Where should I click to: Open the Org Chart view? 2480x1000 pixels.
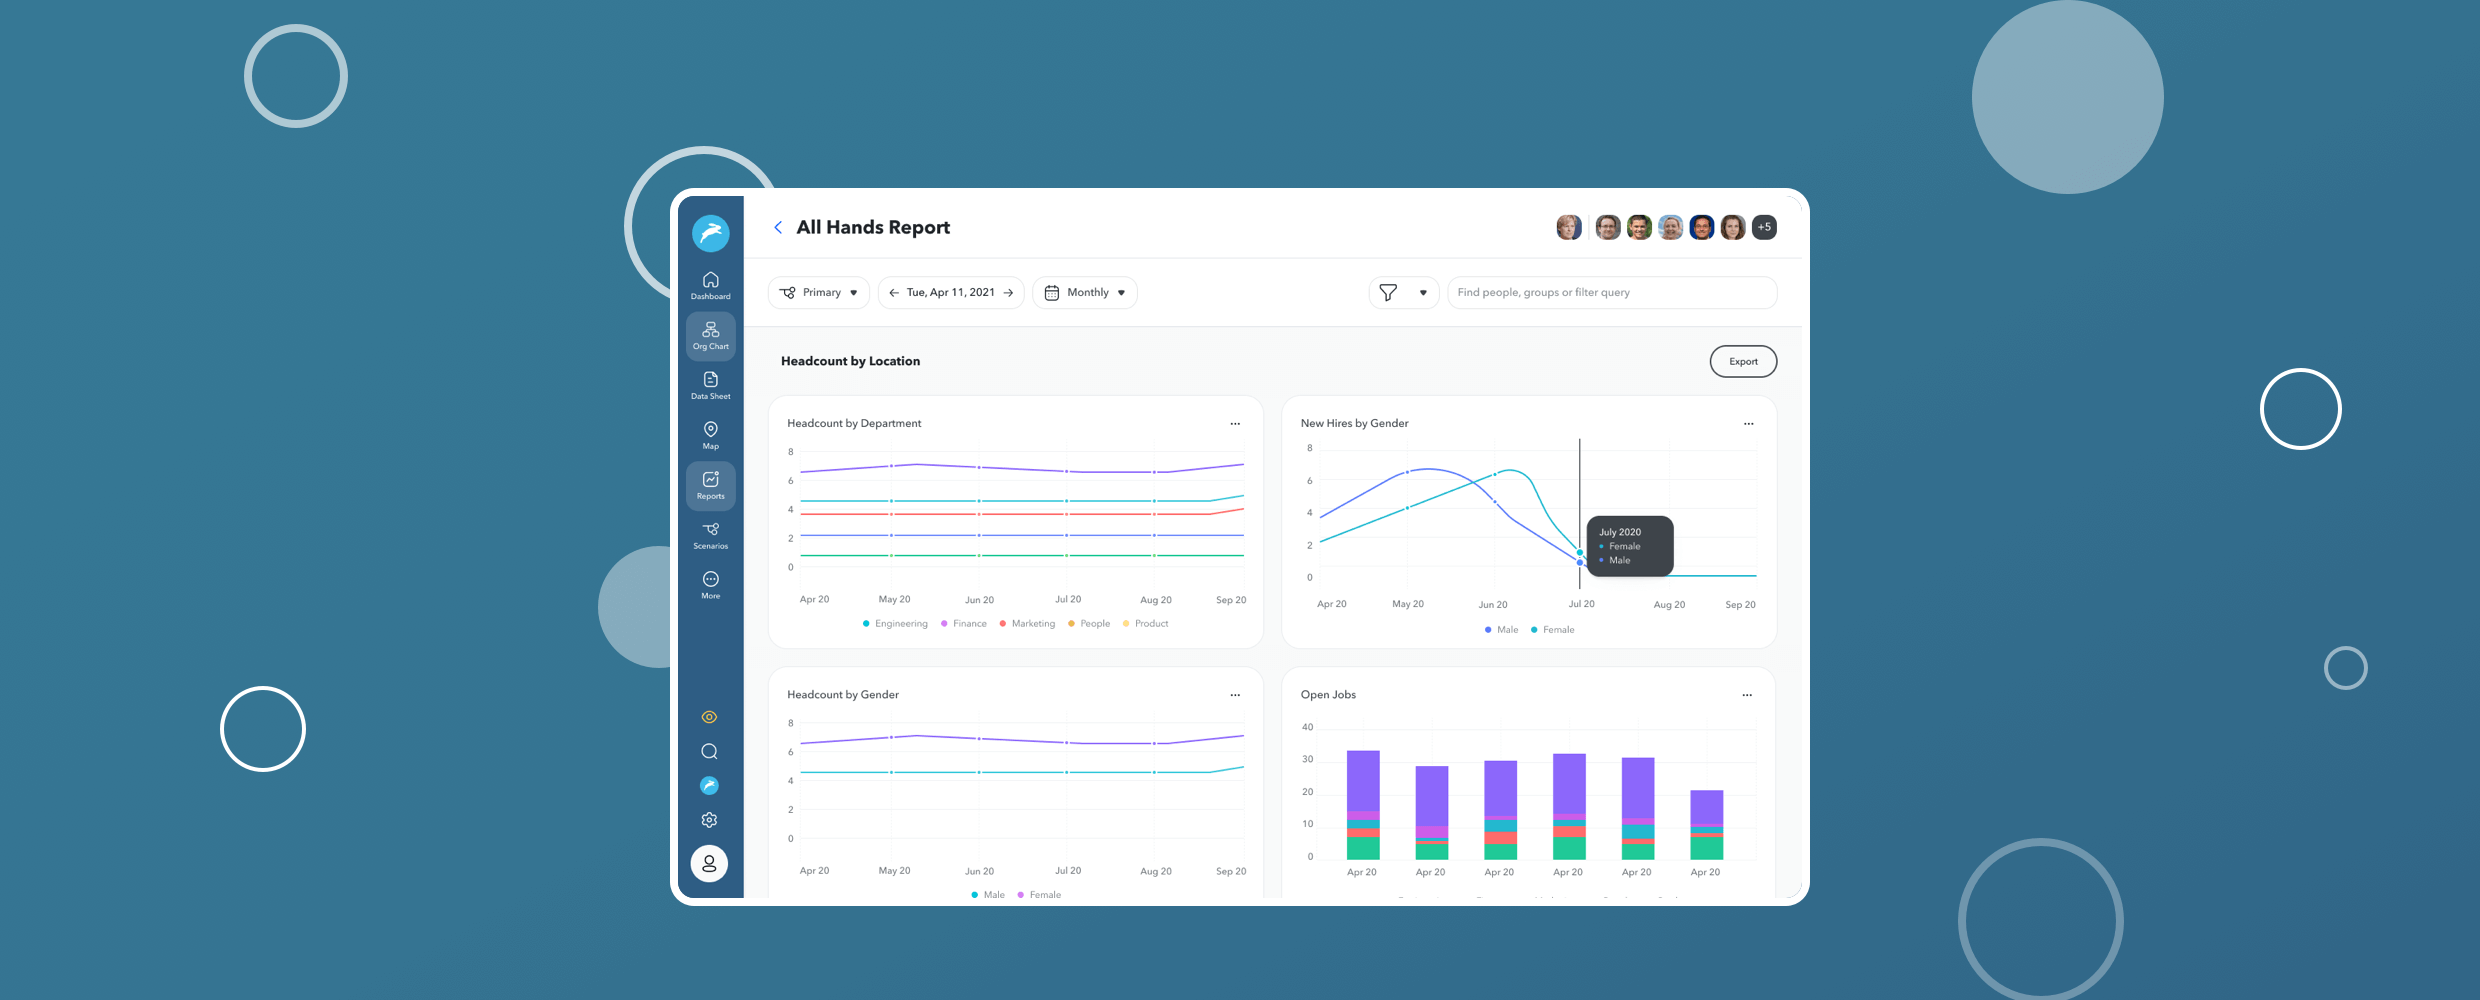(710, 335)
